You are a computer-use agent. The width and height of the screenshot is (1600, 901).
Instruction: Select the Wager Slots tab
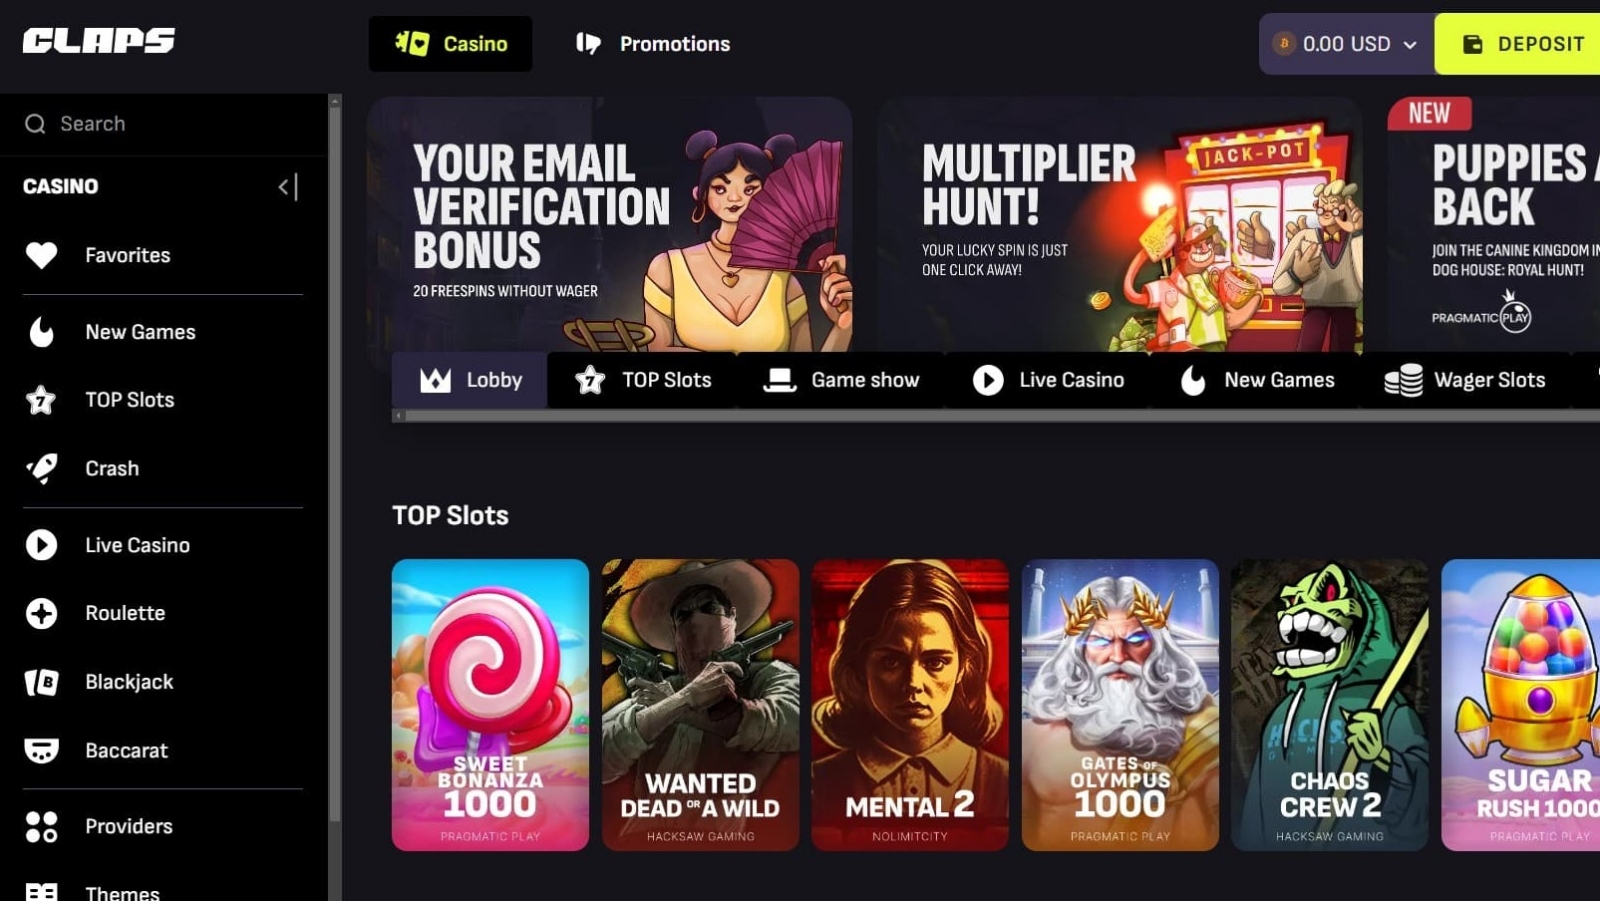[x=1465, y=380]
